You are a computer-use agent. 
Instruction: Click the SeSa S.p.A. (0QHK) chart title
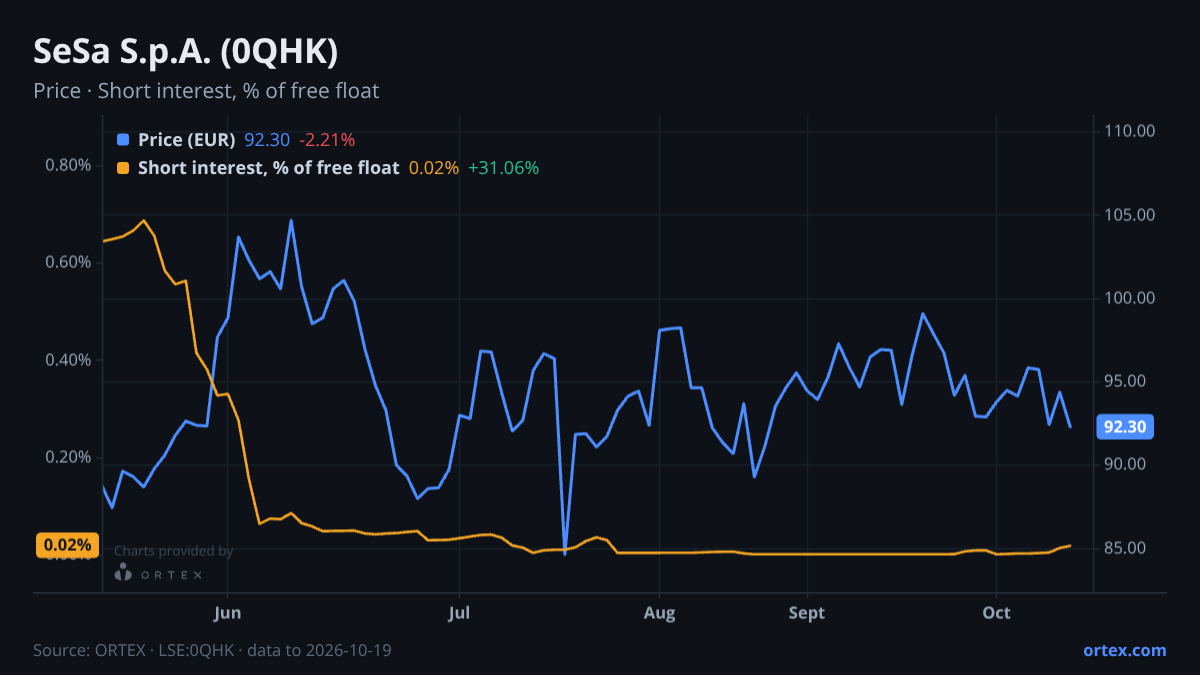[x=185, y=51]
